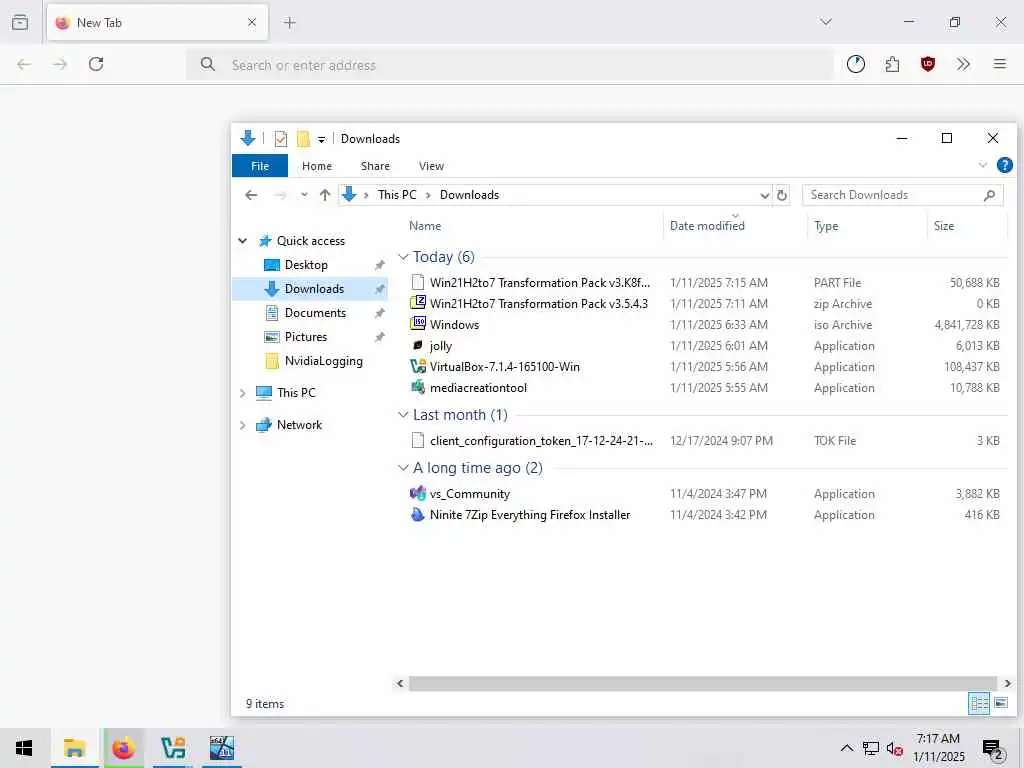
Task: Click This PC in address breadcrumb
Action: click(396, 195)
